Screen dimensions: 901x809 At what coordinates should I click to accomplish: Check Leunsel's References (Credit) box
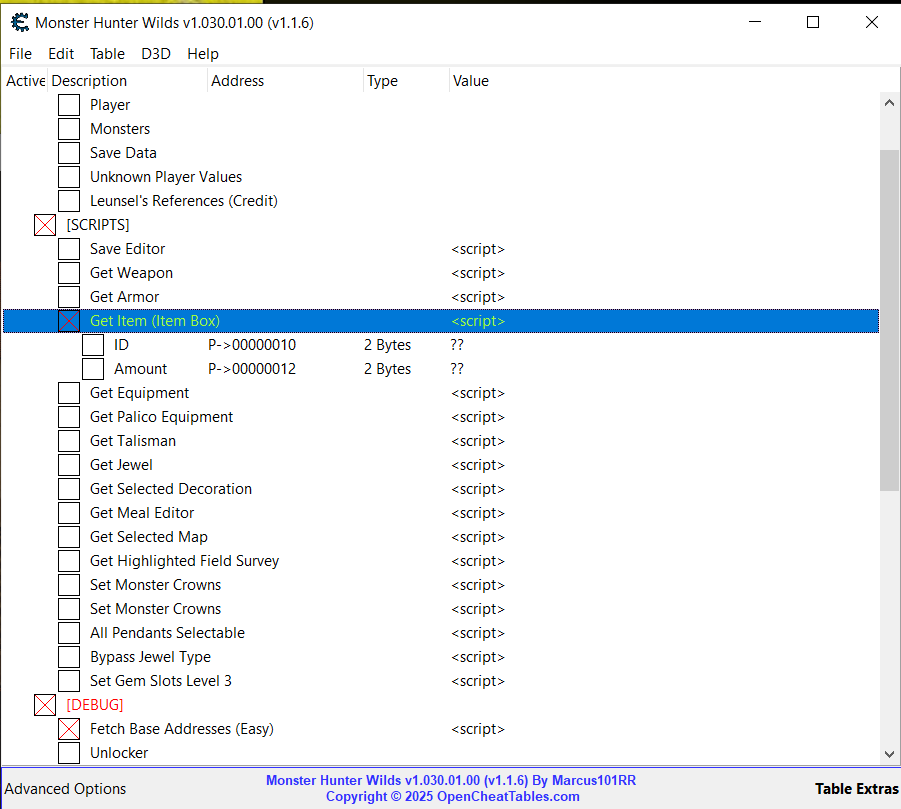point(69,201)
